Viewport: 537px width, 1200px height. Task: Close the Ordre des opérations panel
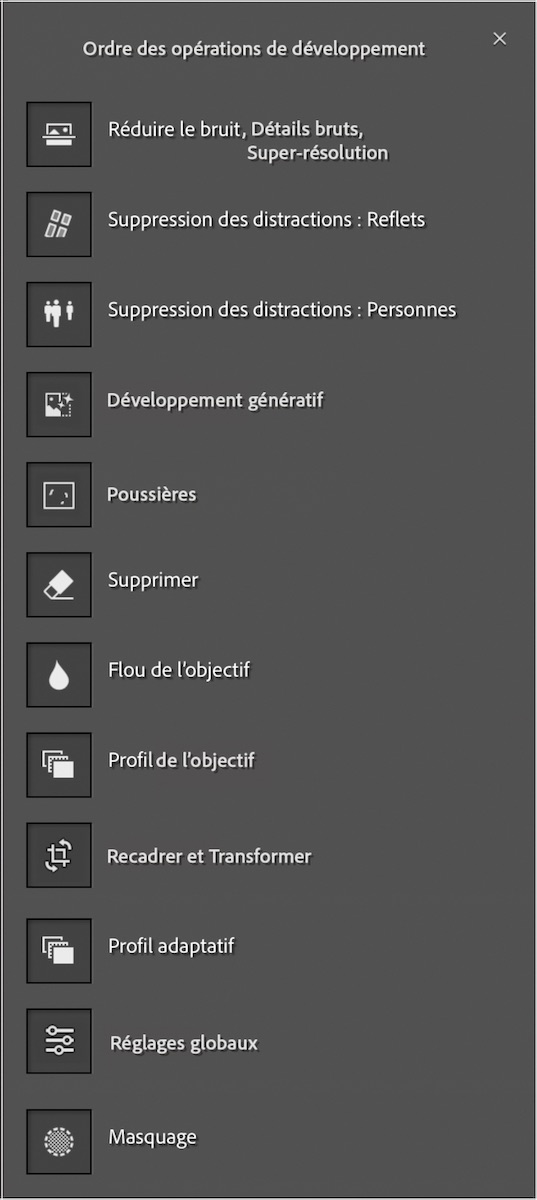pyautogui.click(x=500, y=39)
